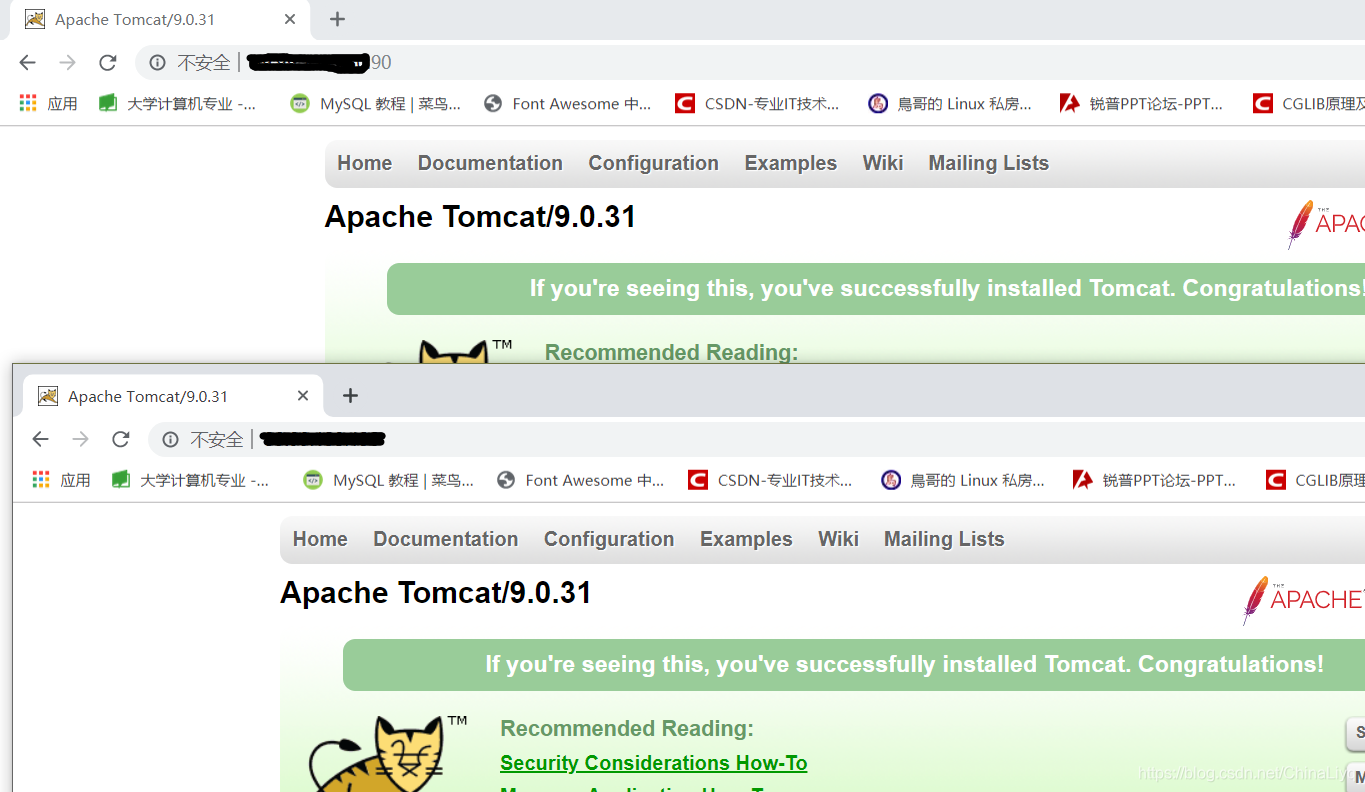Open the Font Awesome bookmark in the upper window
Image resolution: width=1365 pixels, height=792 pixels.
[x=568, y=103]
